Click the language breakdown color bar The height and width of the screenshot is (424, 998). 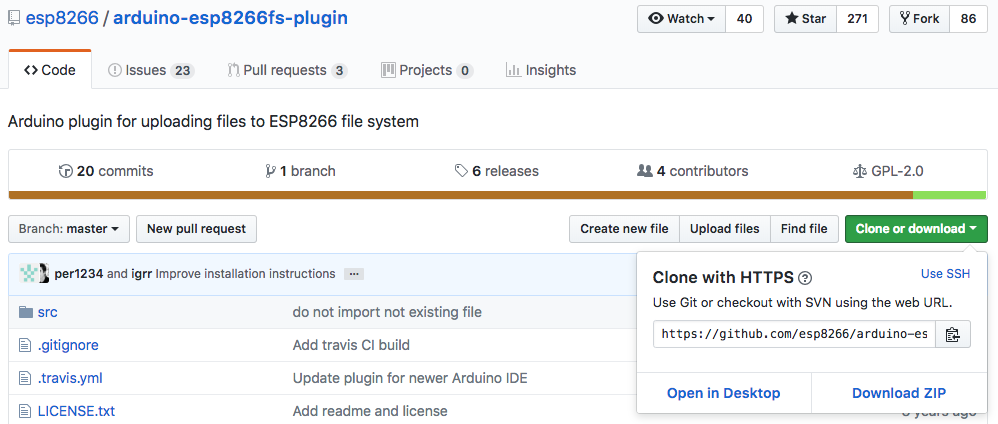point(497,195)
